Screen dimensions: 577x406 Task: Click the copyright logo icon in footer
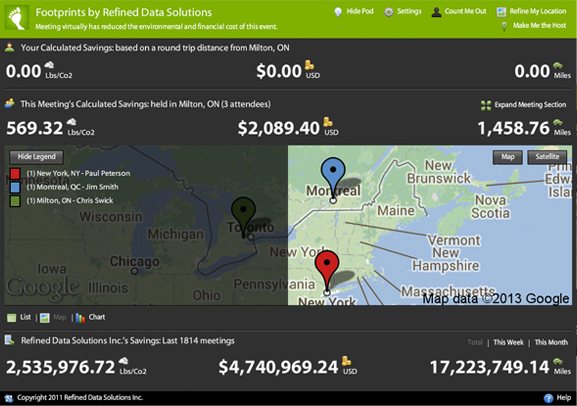(x=8, y=398)
